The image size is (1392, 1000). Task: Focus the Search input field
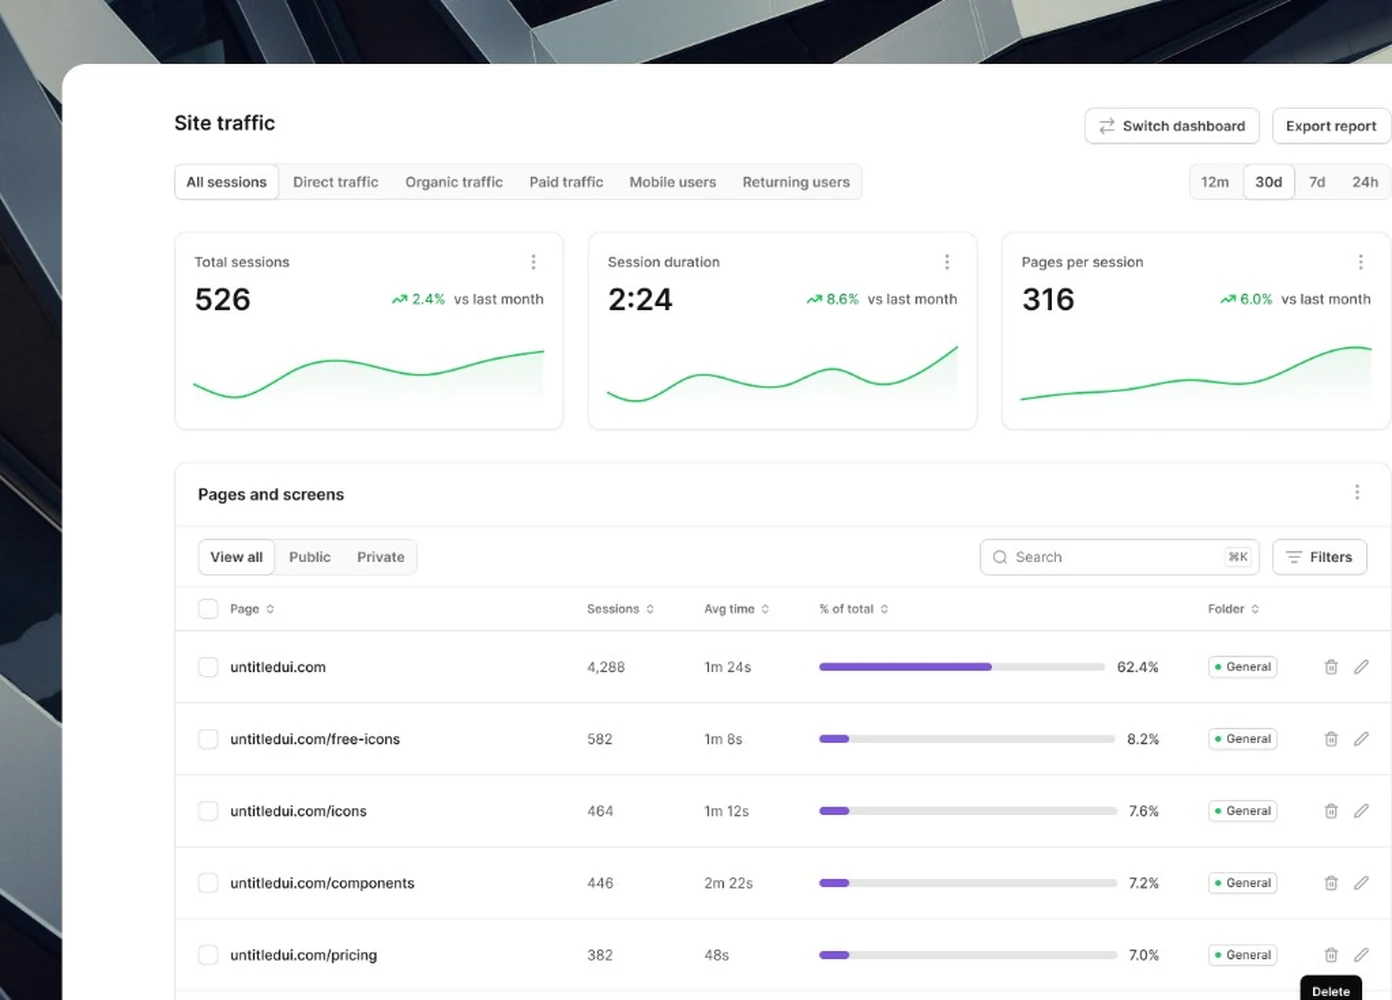tap(1120, 557)
